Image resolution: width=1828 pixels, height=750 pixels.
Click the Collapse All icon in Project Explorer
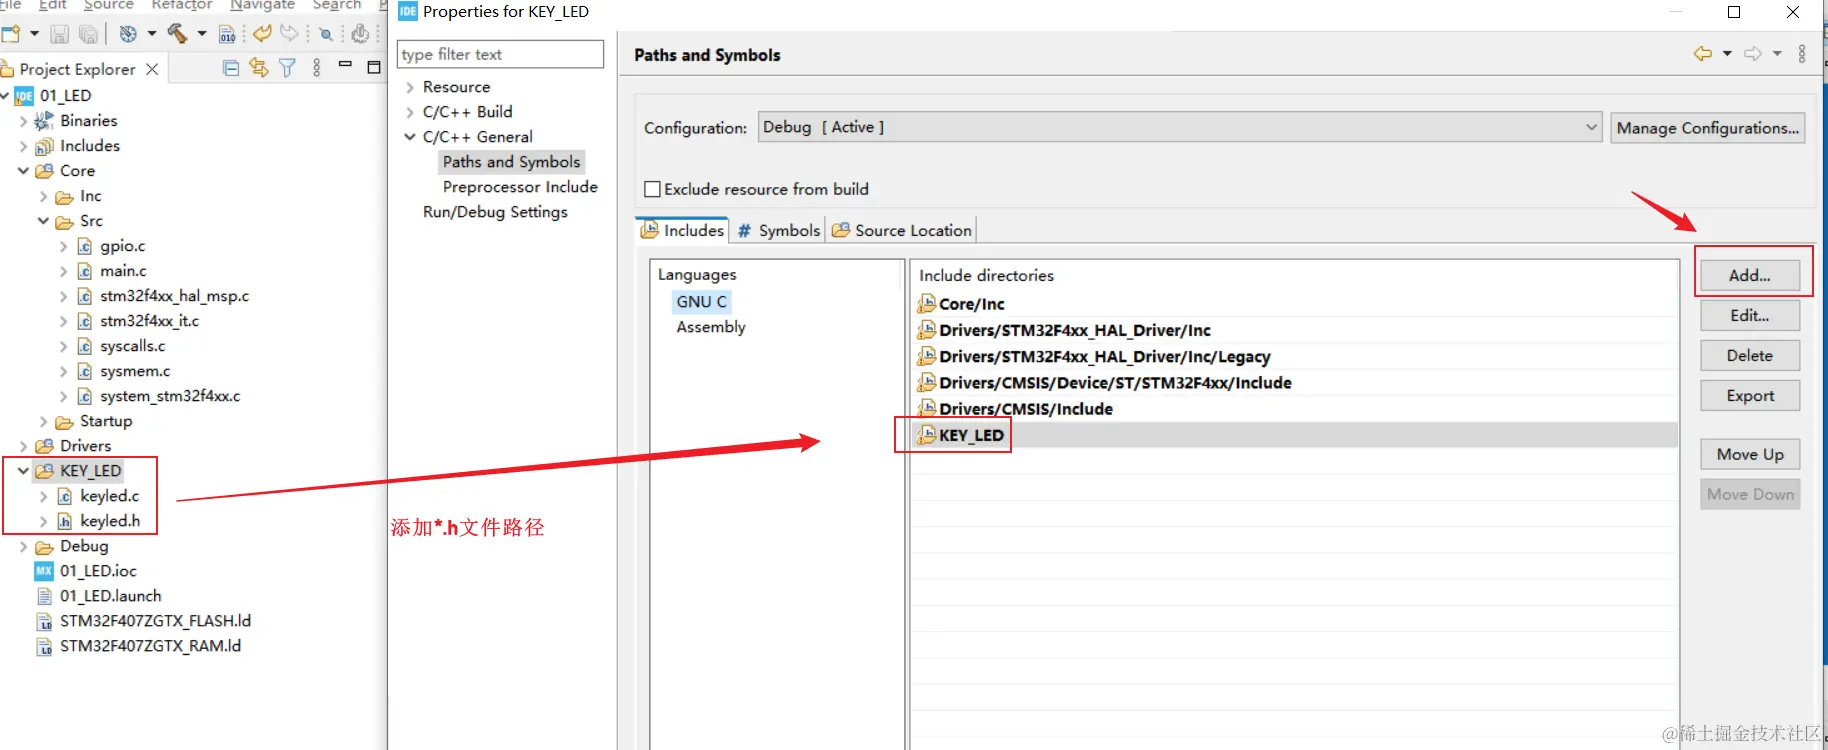pos(231,68)
